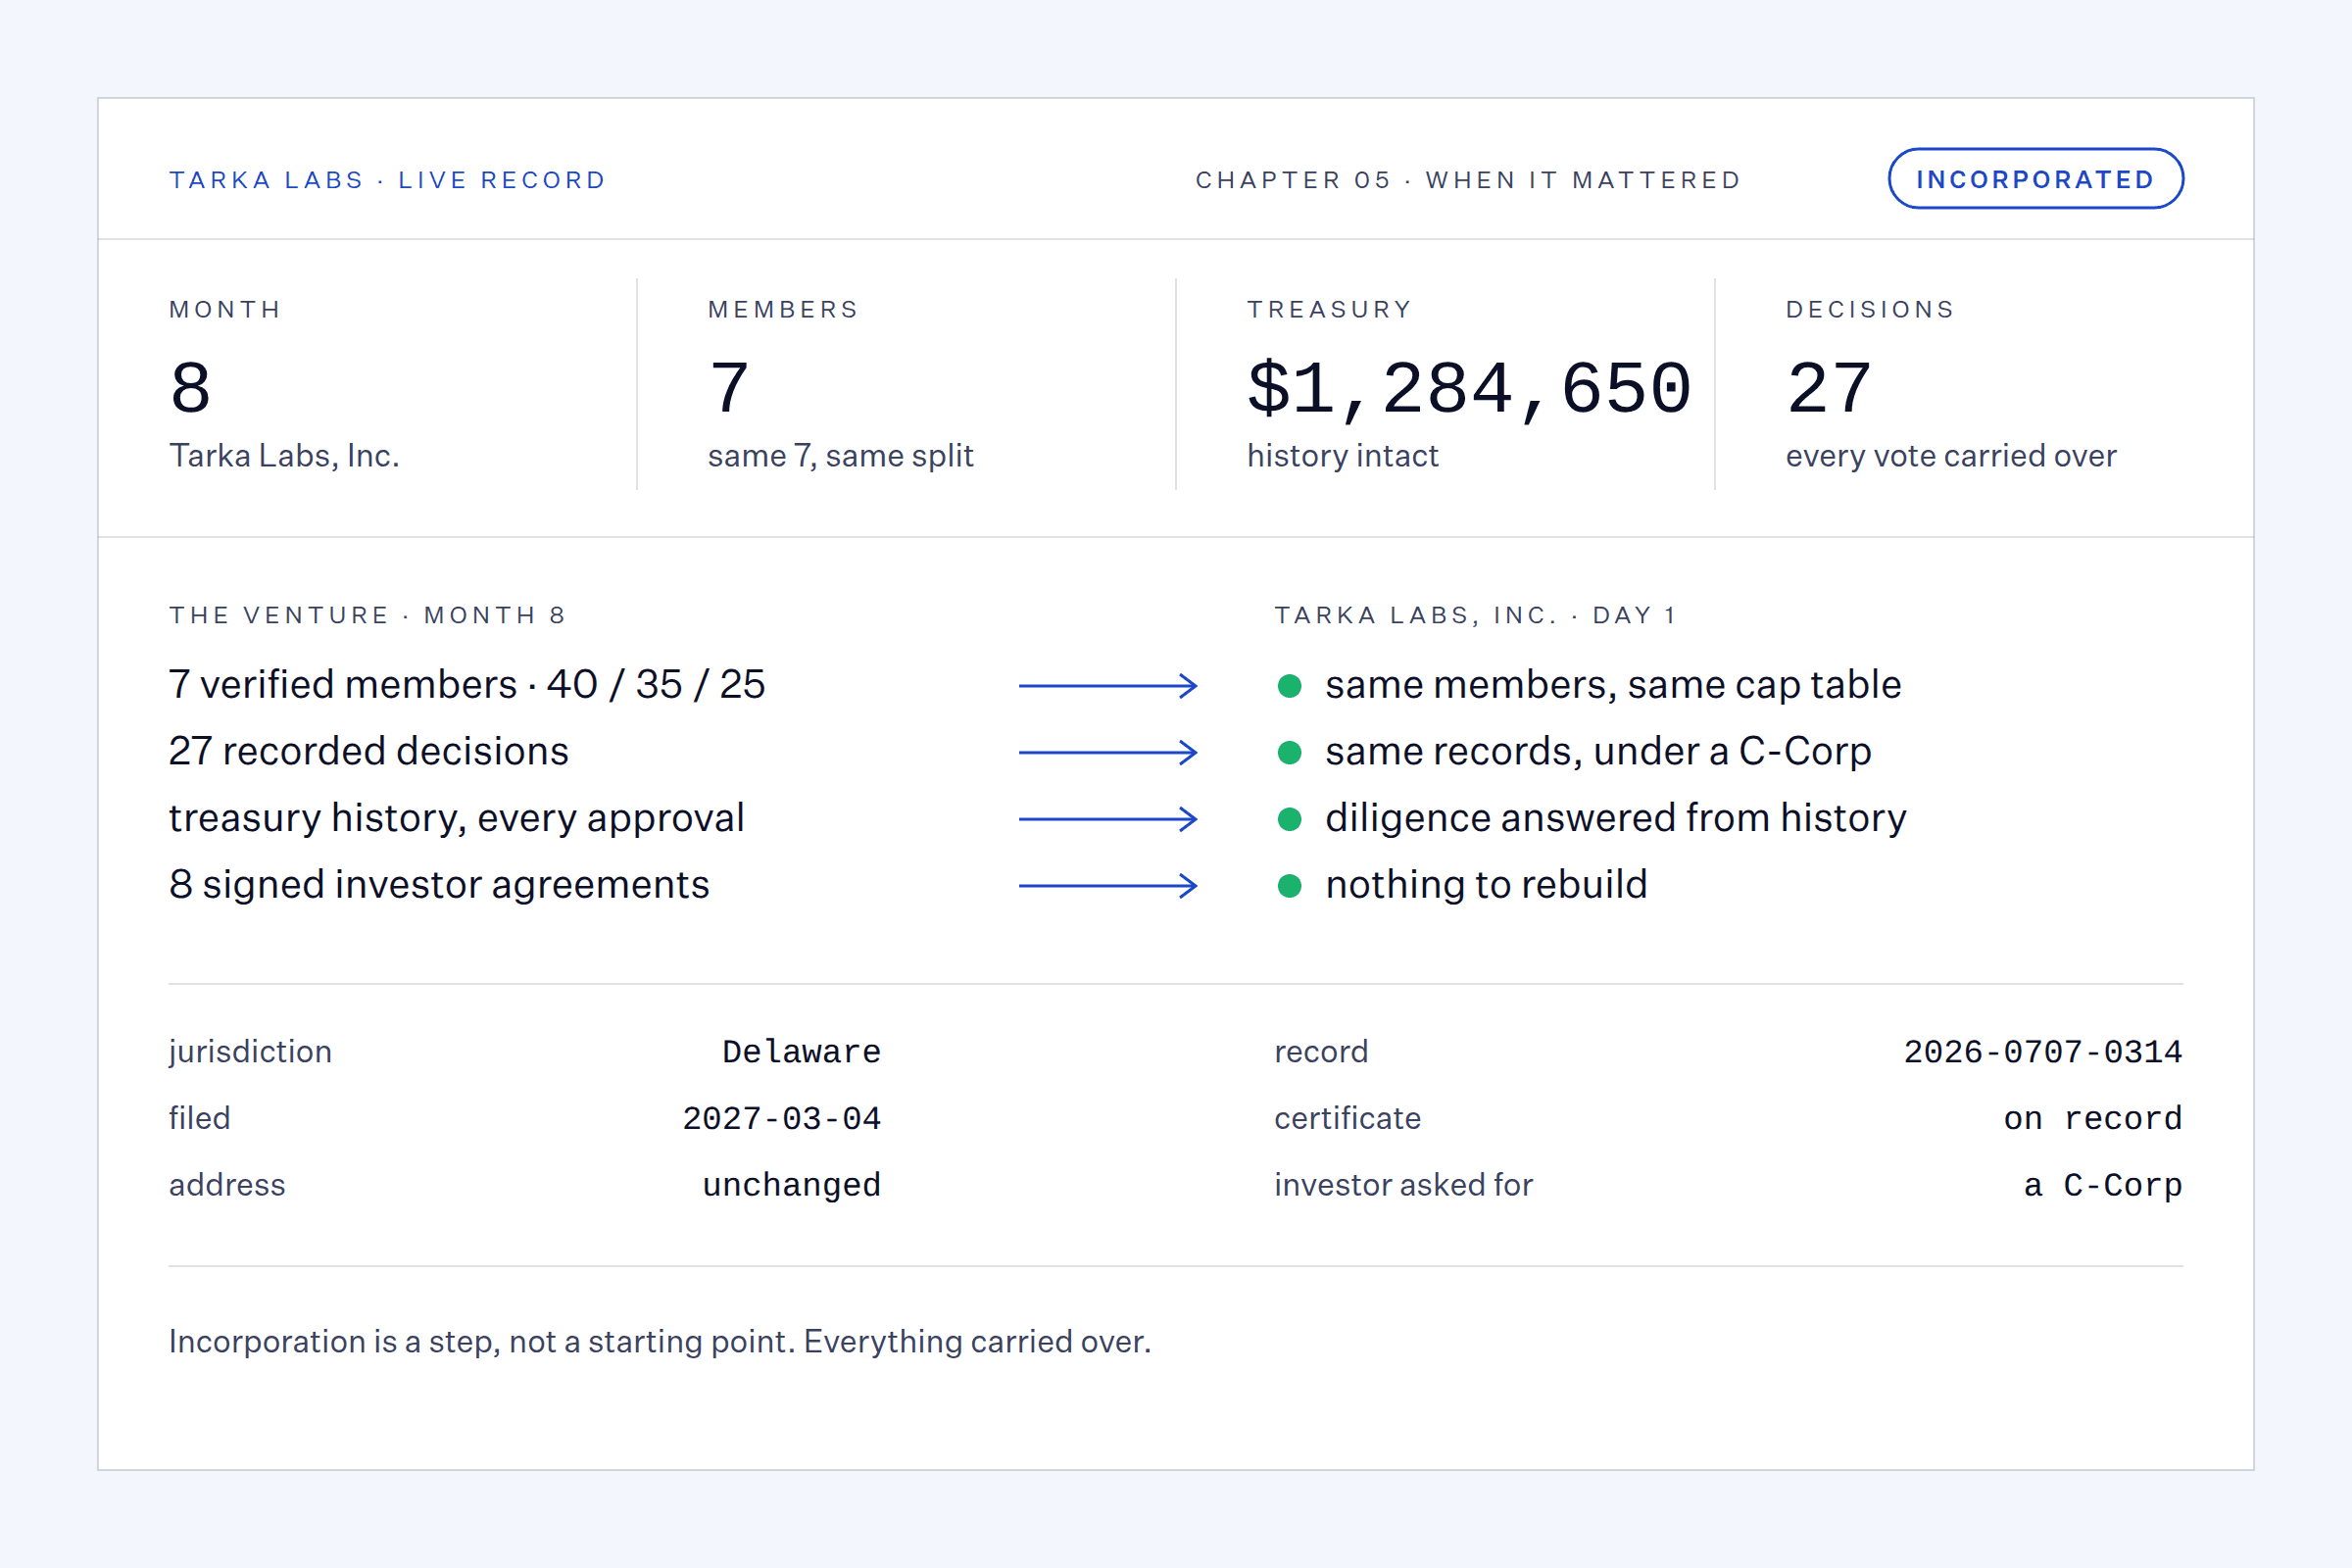
Task: Click 'diligence answered from history'
Action: click(x=1615, y=818)
